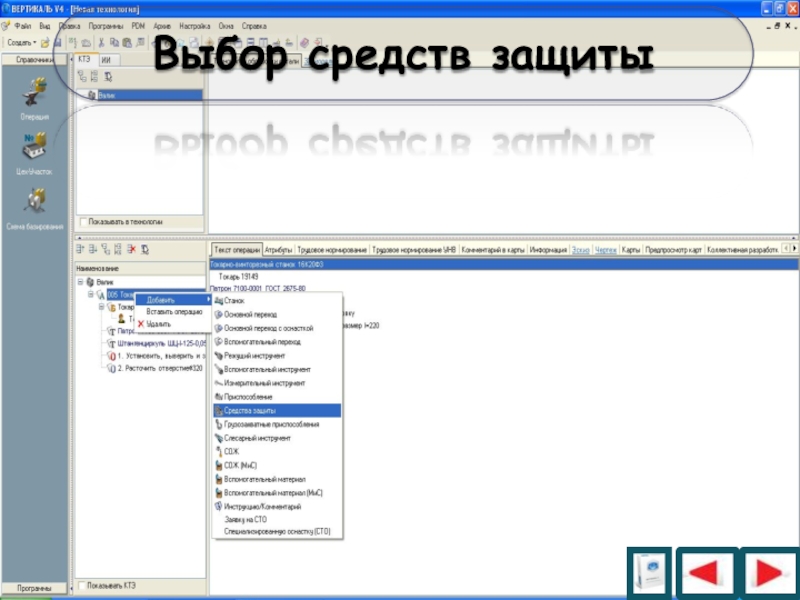Open the Создать dropdown in the toolbar
Image resolution: width=800 pixels, height=600 pixels.
[22, 43]
